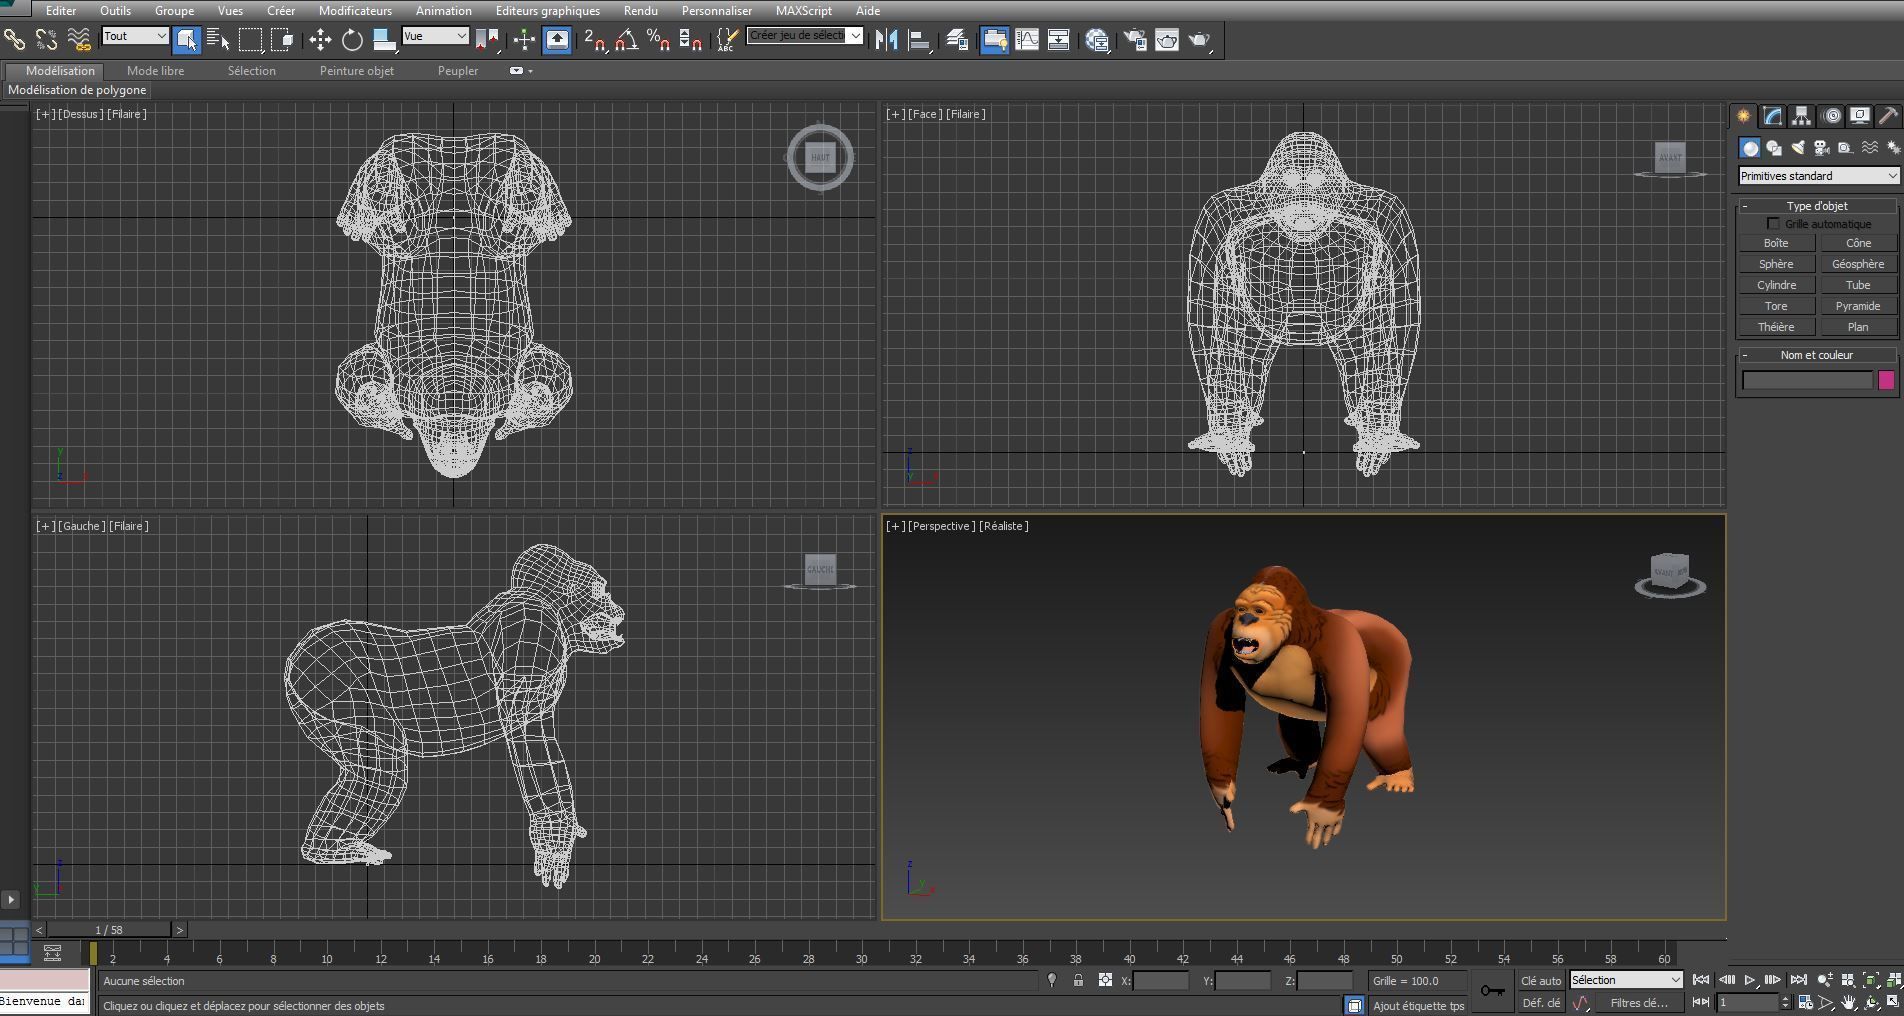
Task: Click the Pyramide primitive button
Action: tap(1857, 306)
